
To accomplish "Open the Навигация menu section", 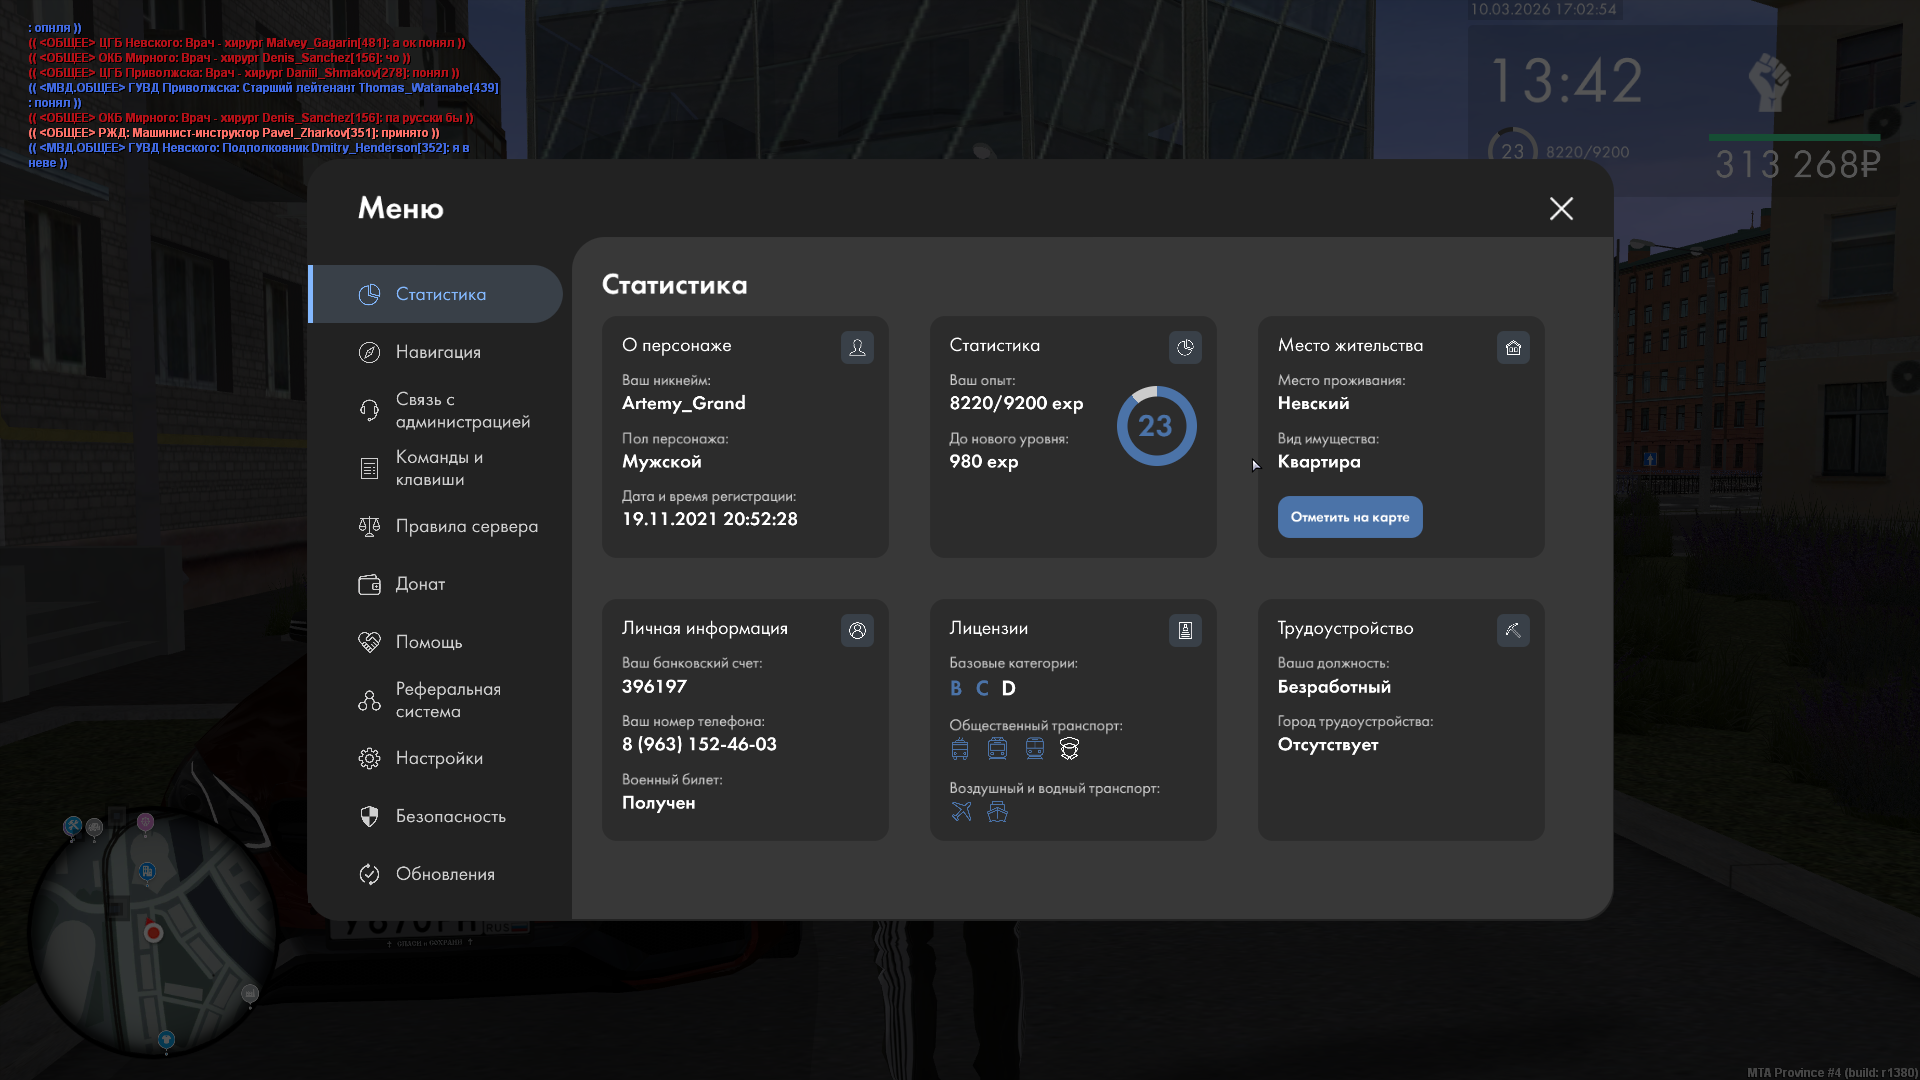I will (x=437, y=352).
